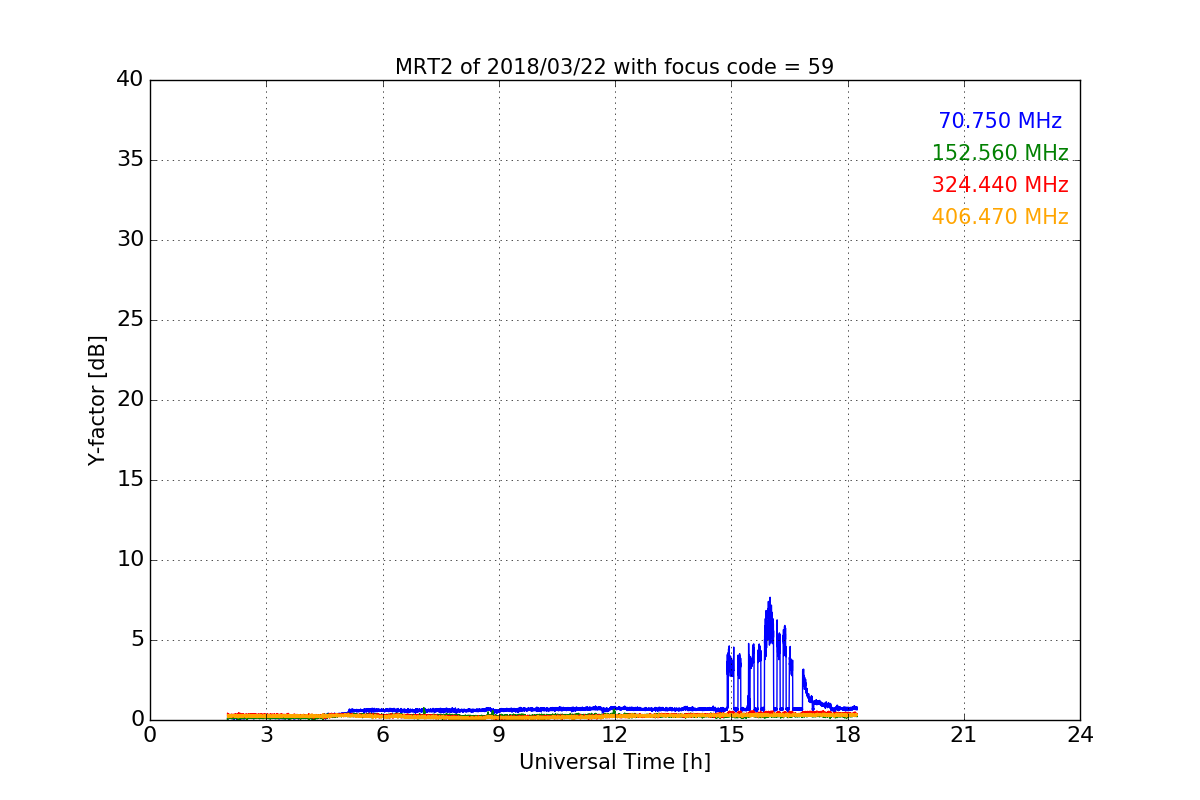Click the y-axis tick label 25

point(130,320)
